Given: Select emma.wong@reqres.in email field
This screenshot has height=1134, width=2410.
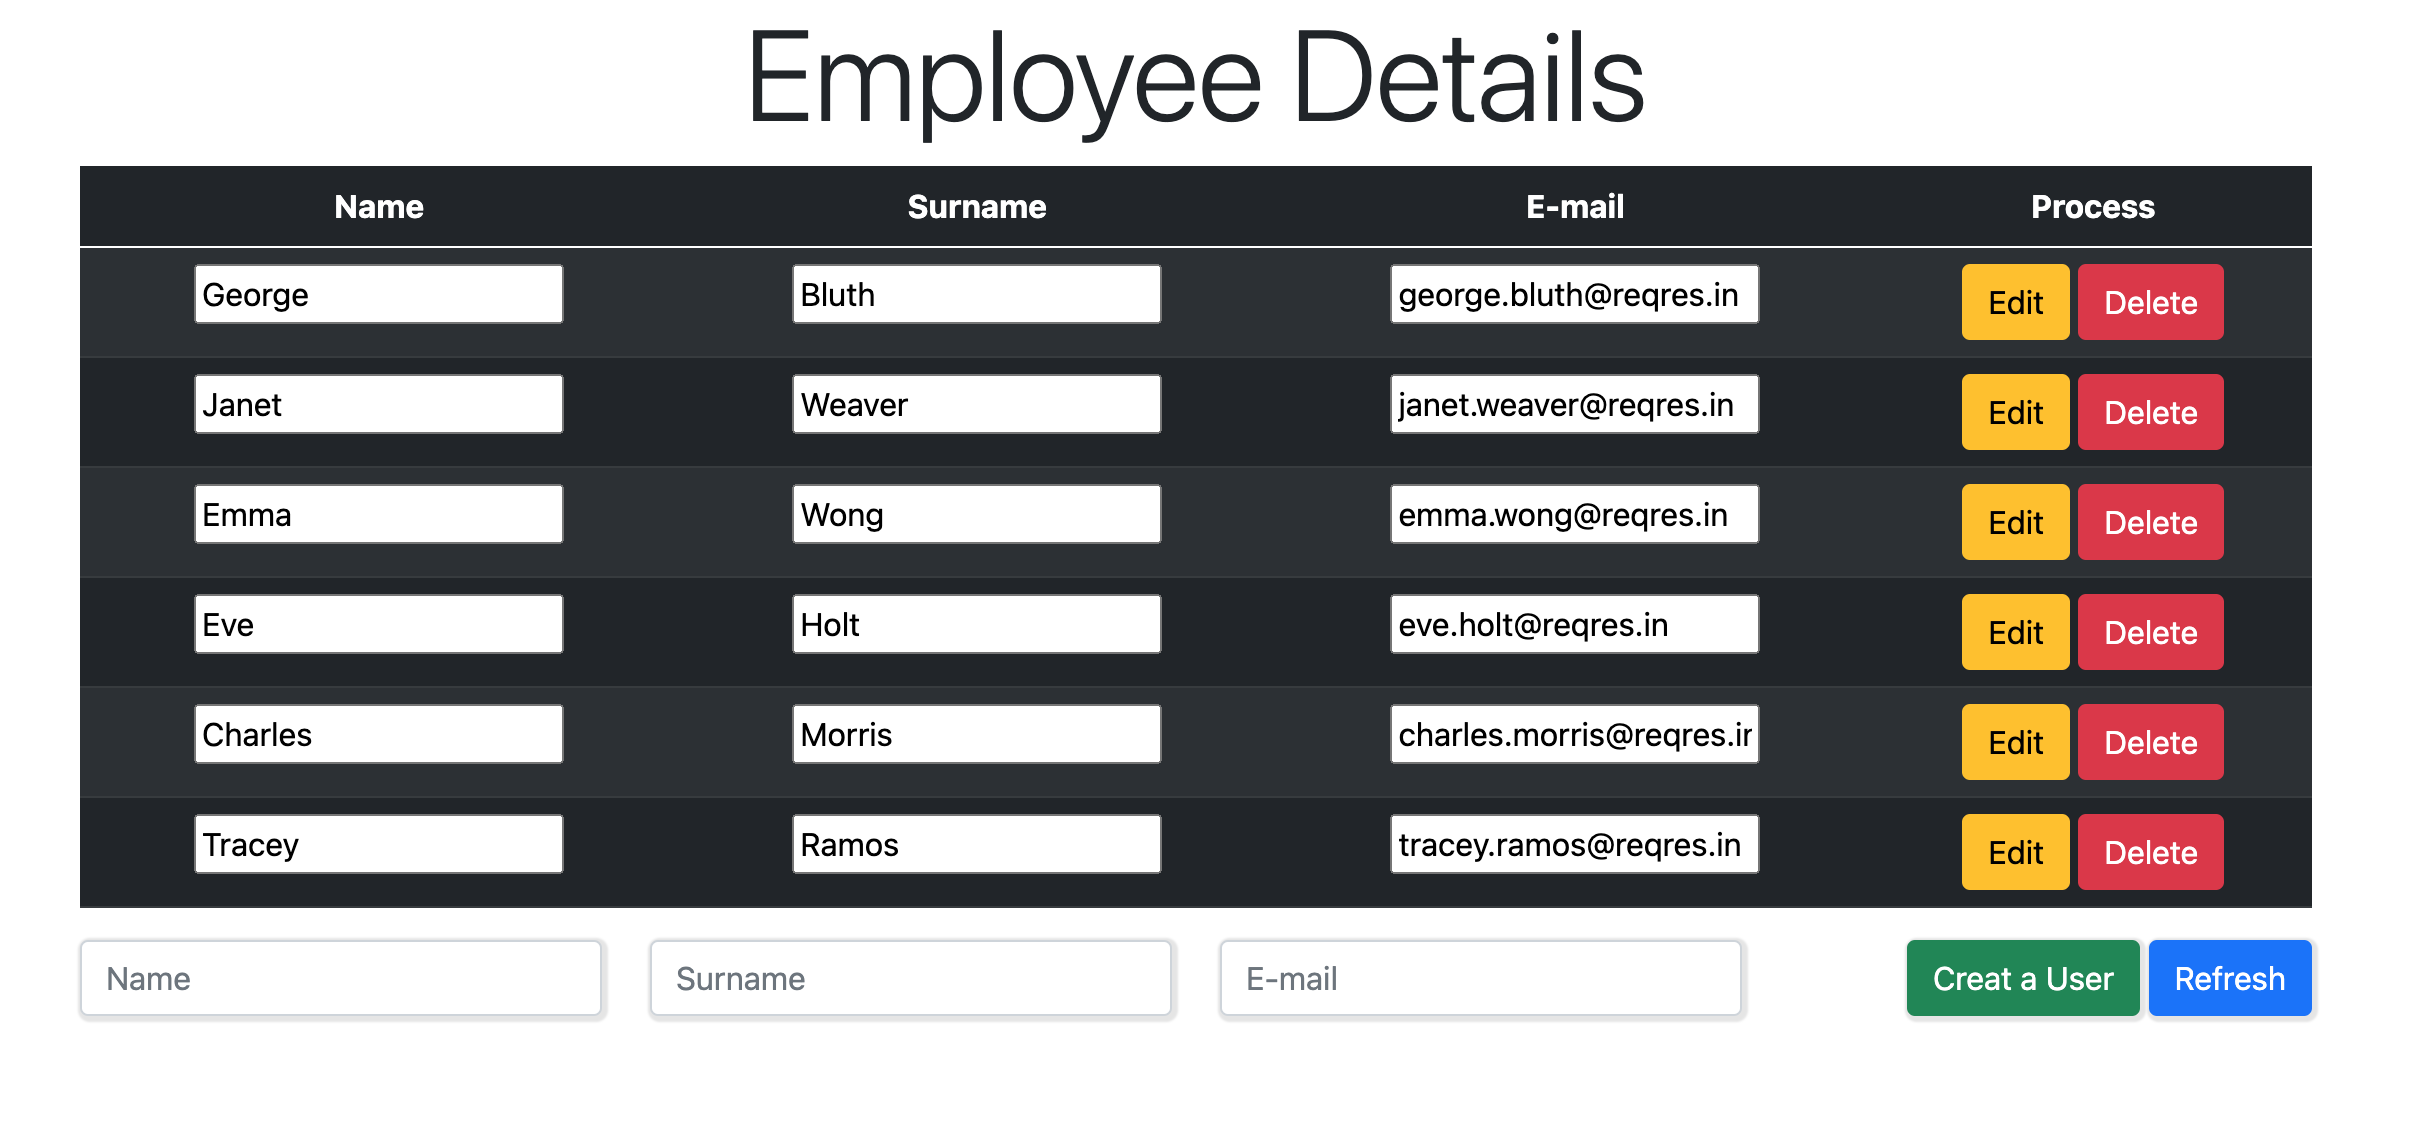Looking at the screenshot, I should [1573, 514].
